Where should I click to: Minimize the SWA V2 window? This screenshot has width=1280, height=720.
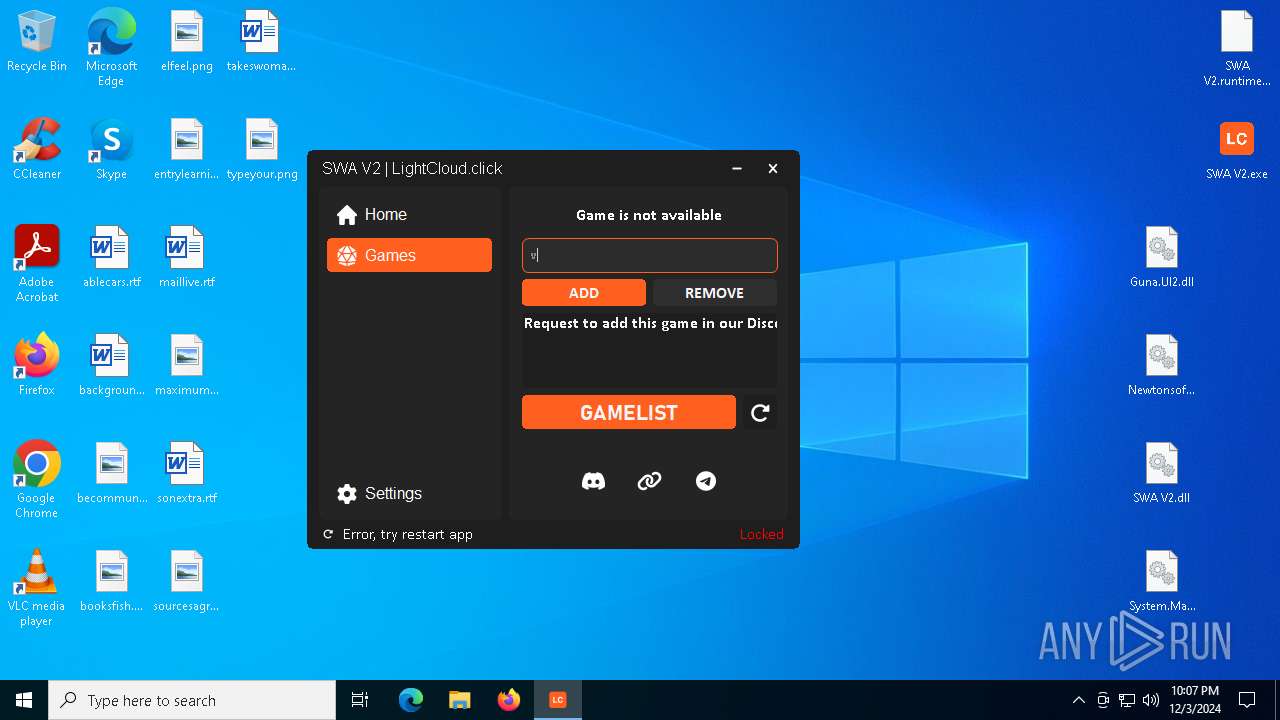[x=737, y=168]
